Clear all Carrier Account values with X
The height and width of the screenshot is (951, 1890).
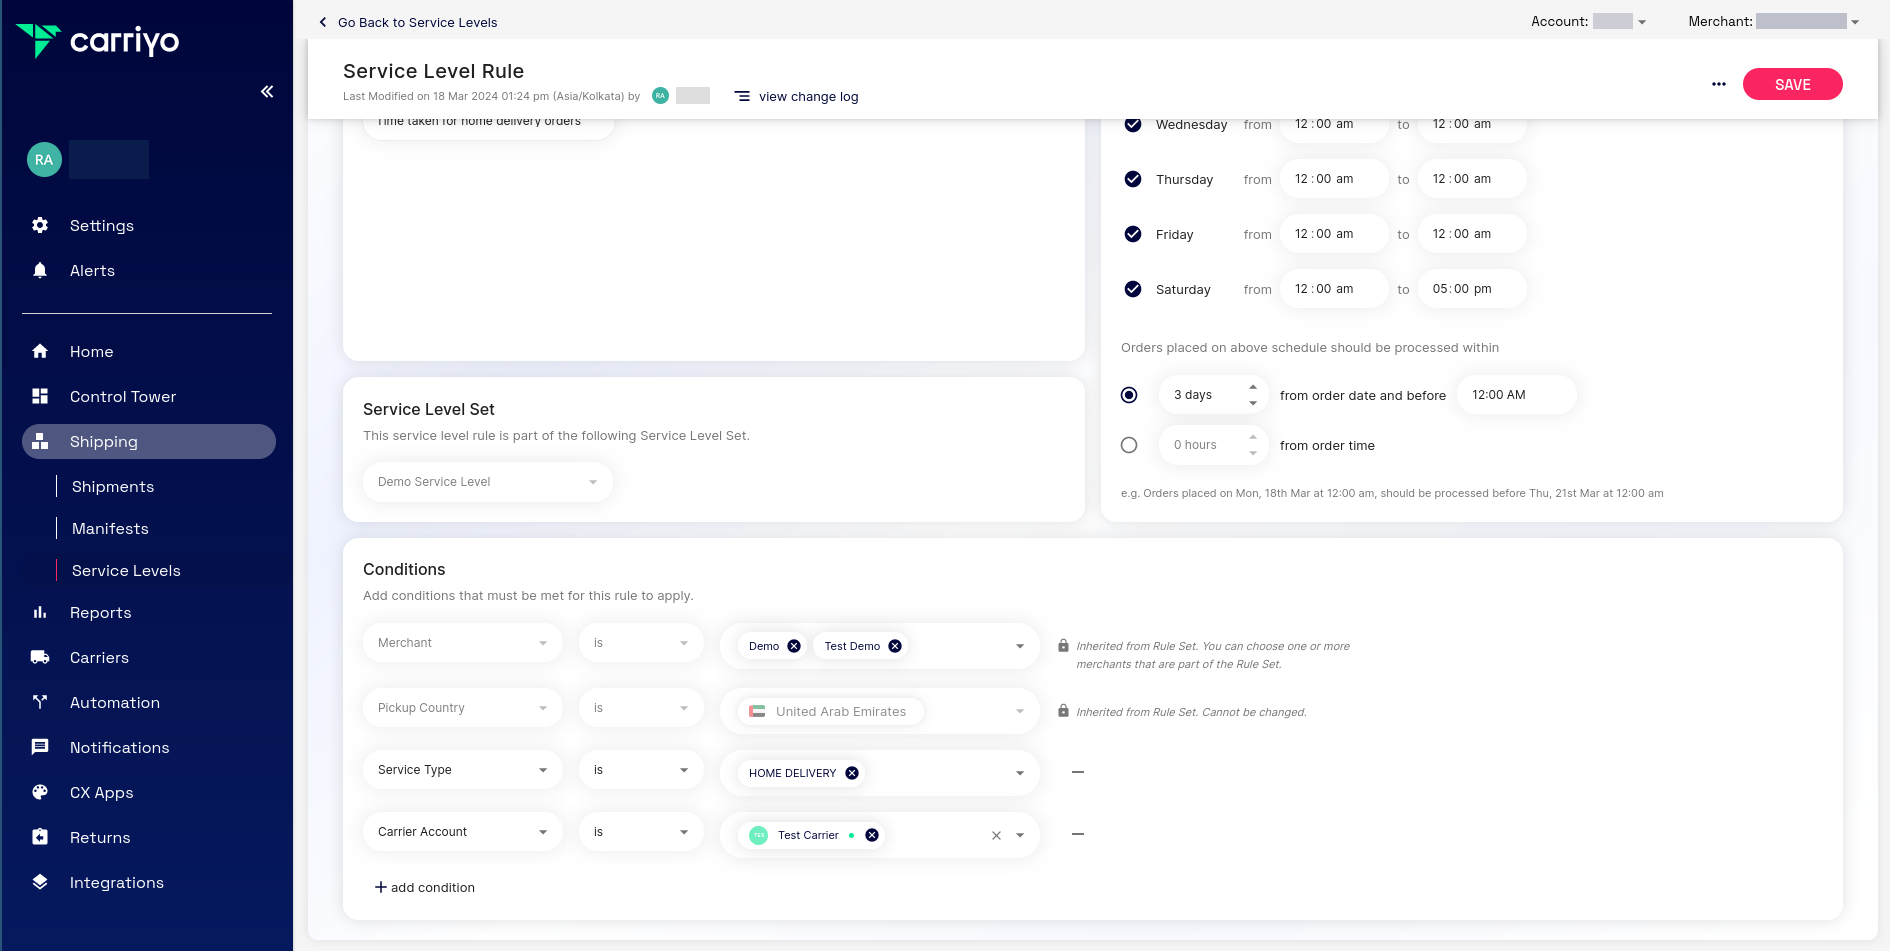click(x=996, y=835)
